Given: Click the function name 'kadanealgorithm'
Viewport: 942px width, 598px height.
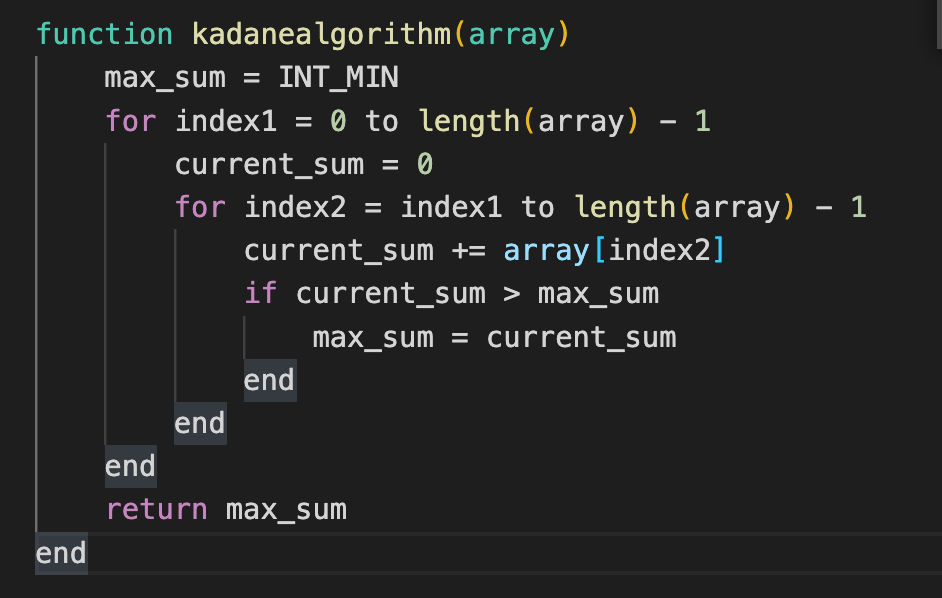Looking at the screenshot, I should 321,35.
